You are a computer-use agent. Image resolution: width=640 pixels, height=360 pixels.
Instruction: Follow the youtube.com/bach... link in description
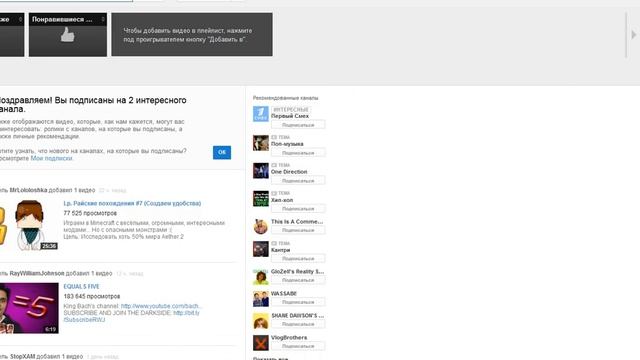click(161, 306)
